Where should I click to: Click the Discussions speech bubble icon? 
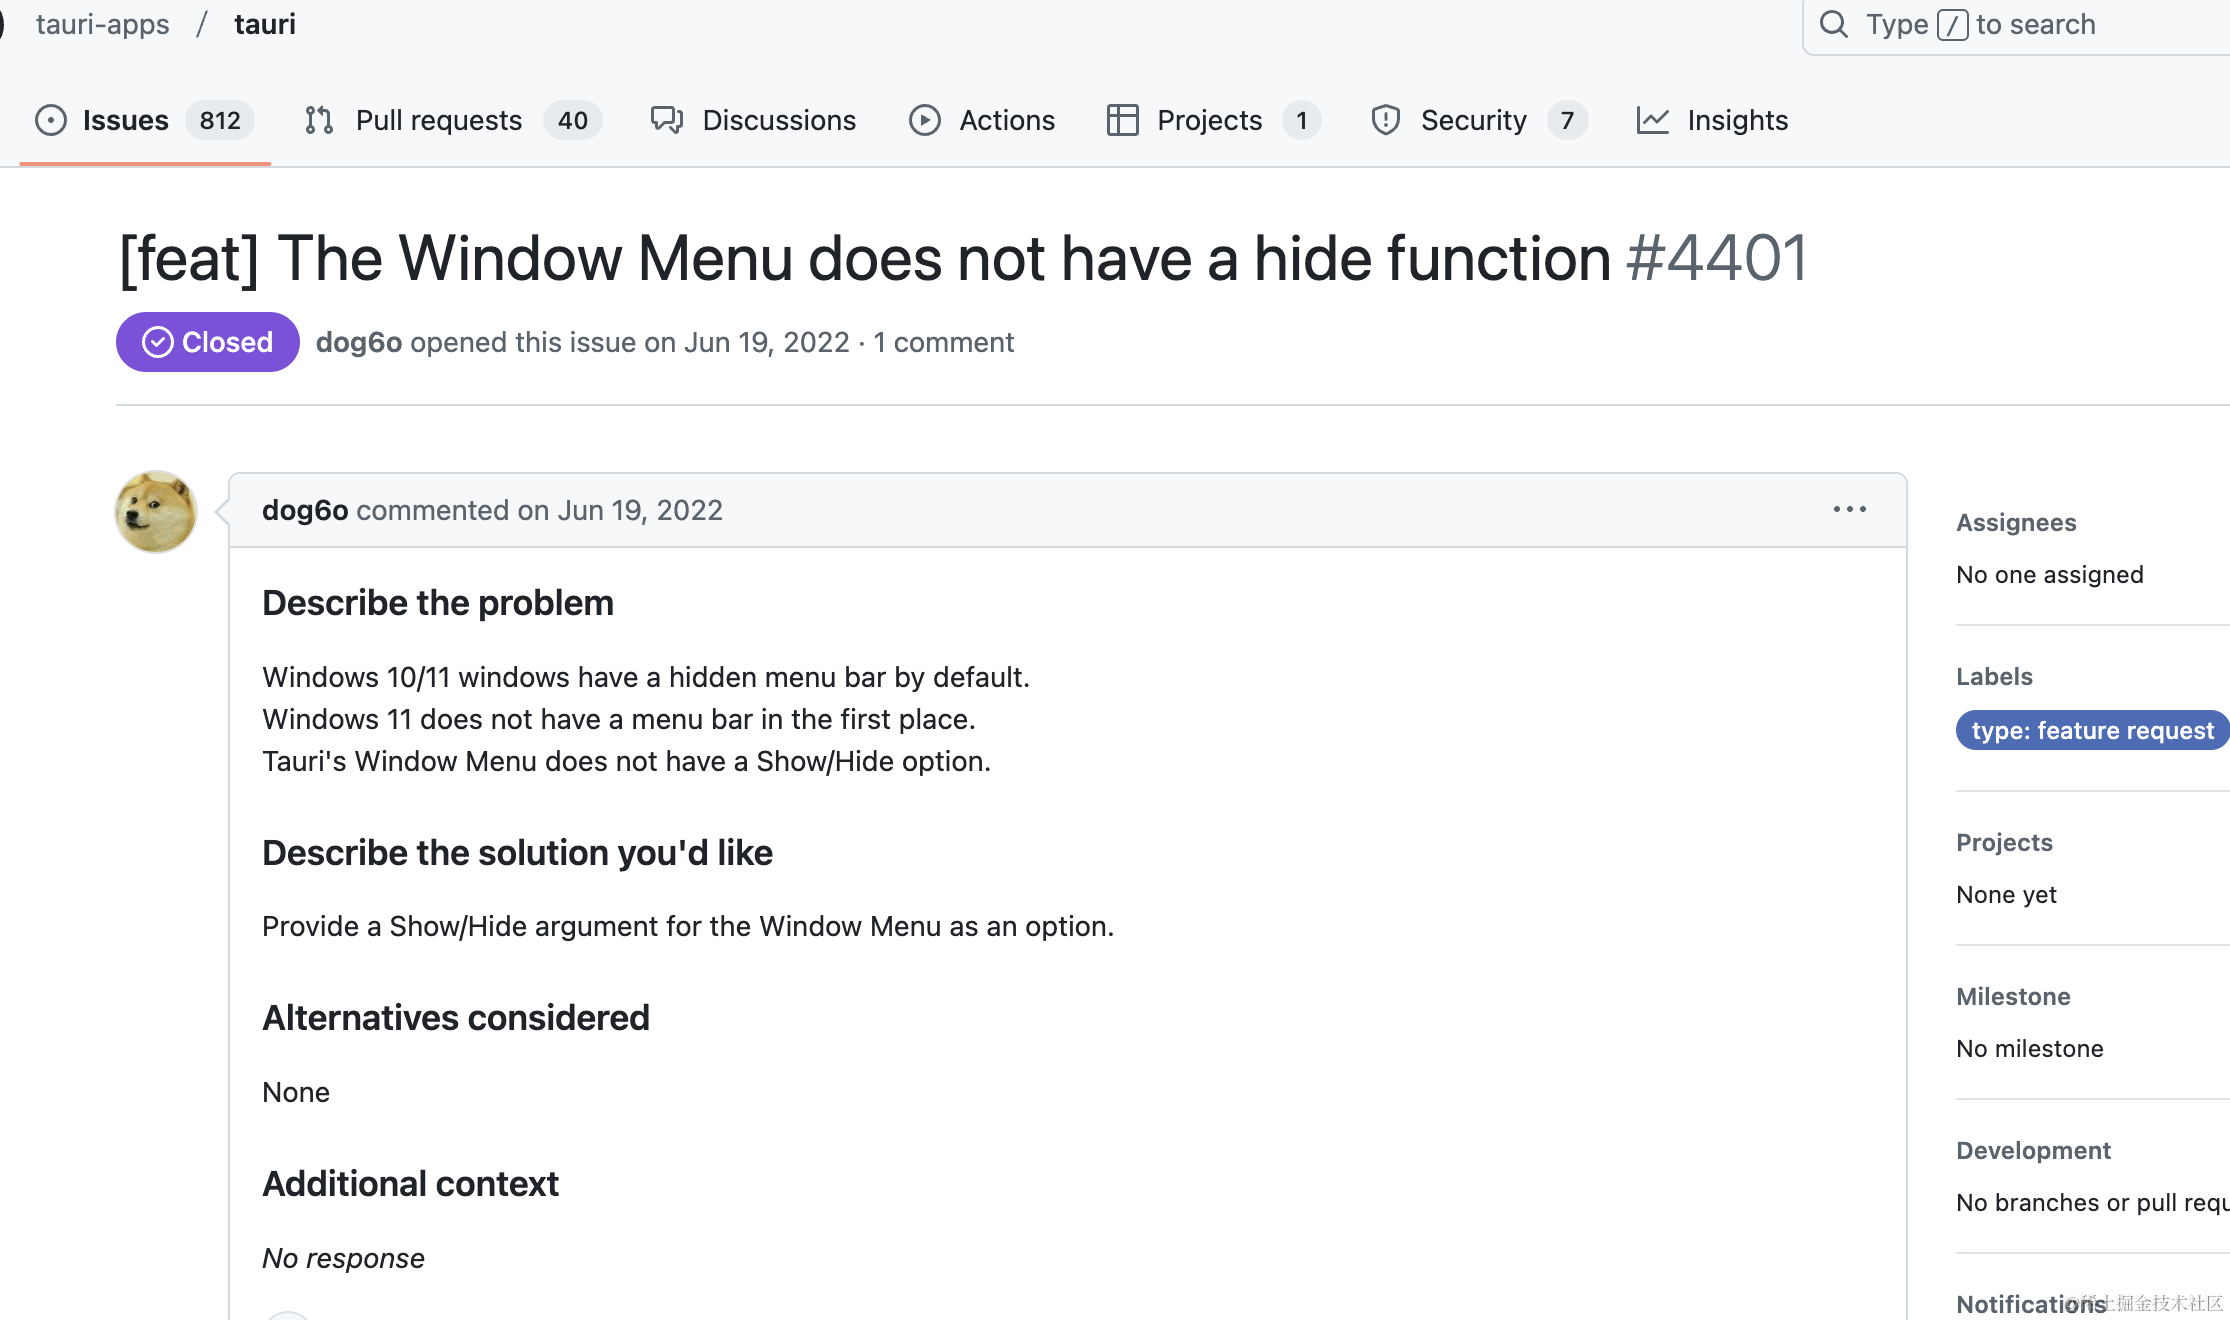(x=667, y=120)
